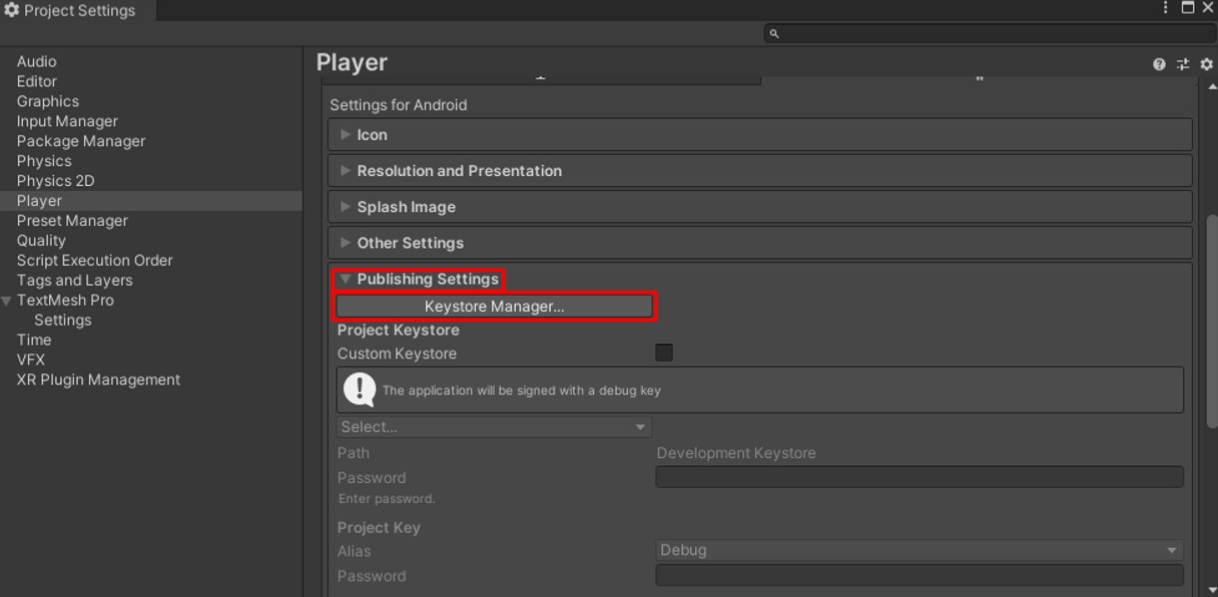Open the keystore Select dropdown
Screen dimensions: 1218x597
[x=494, y=427]
